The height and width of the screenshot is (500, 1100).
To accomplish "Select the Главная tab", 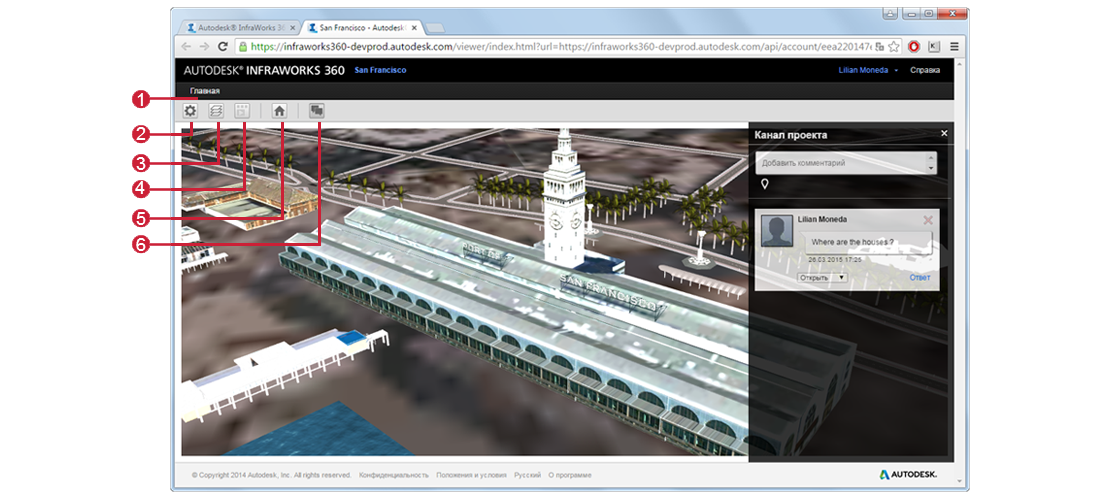I will coord(204,91).
